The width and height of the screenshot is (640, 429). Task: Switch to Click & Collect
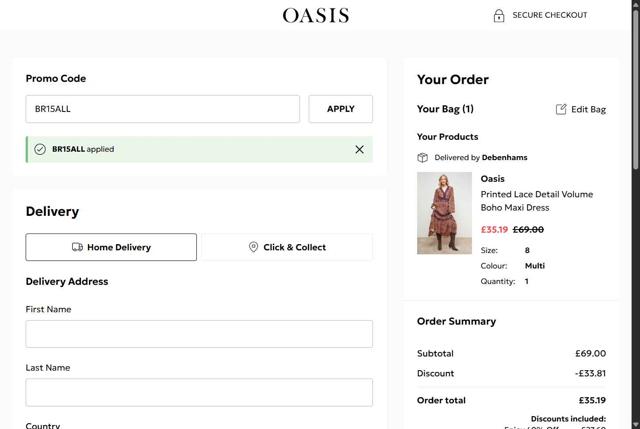tap(286, 247)
